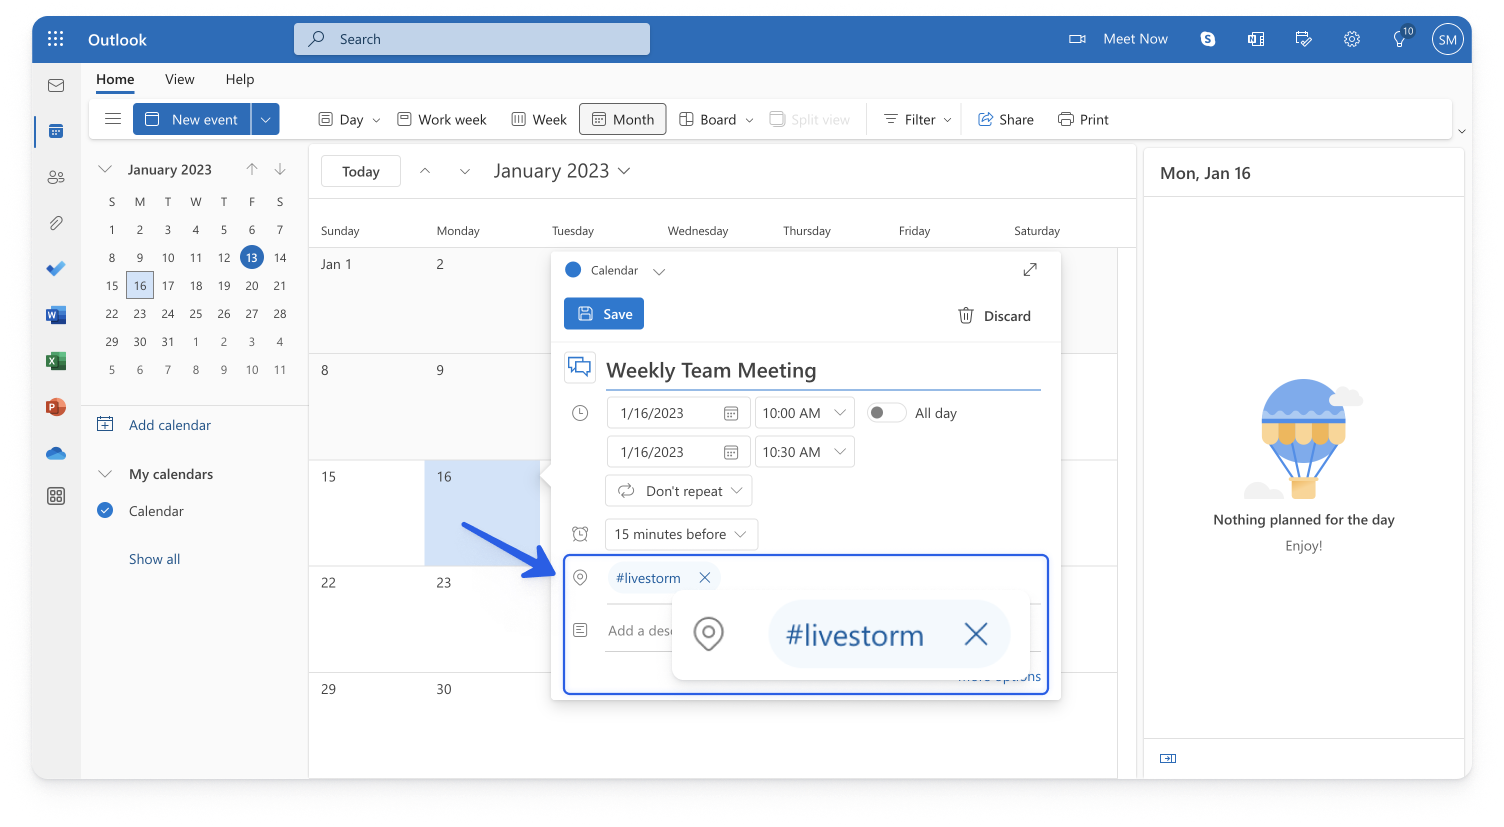Click the Save button
This screenshot has height=827, width=1504.
(604, 314)
